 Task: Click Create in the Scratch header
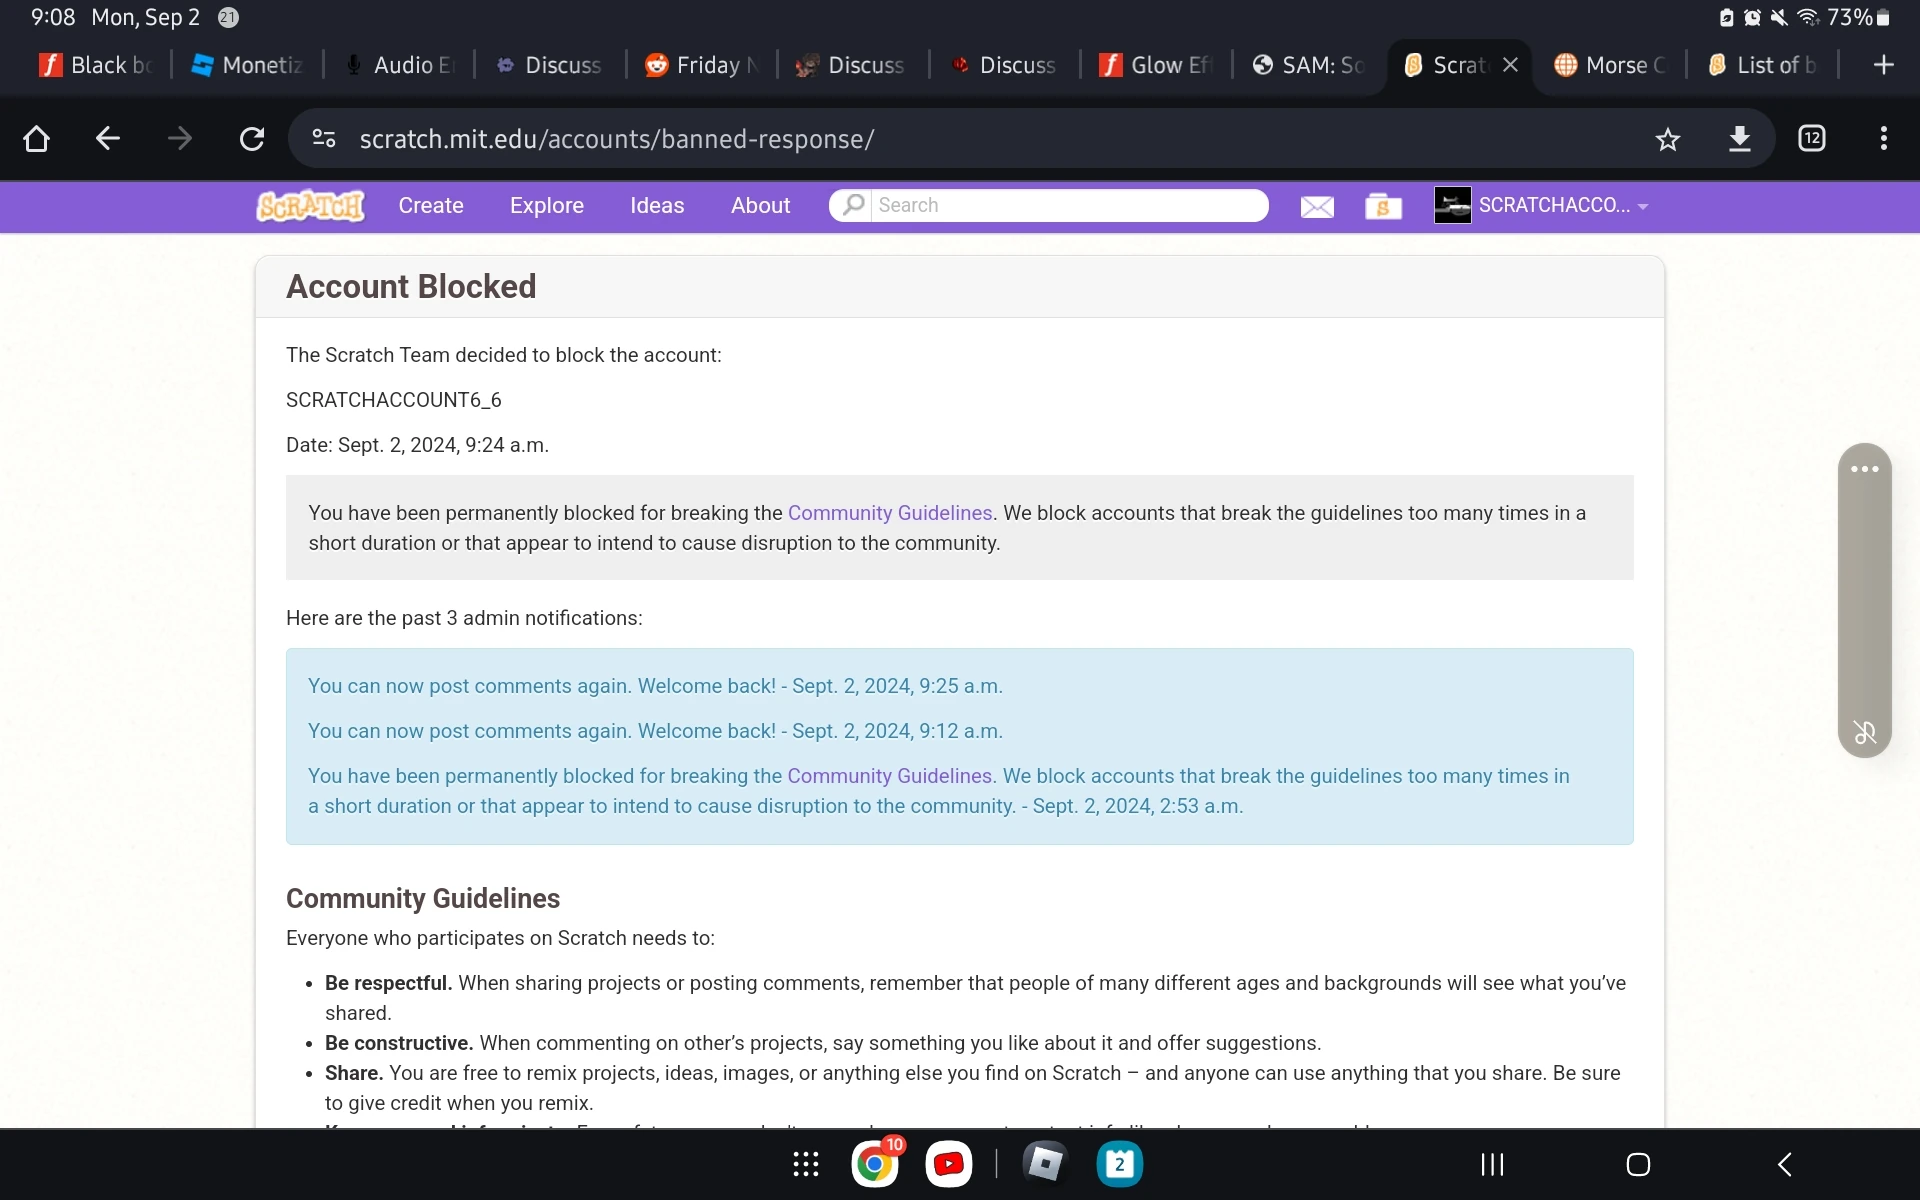(430, 206)
